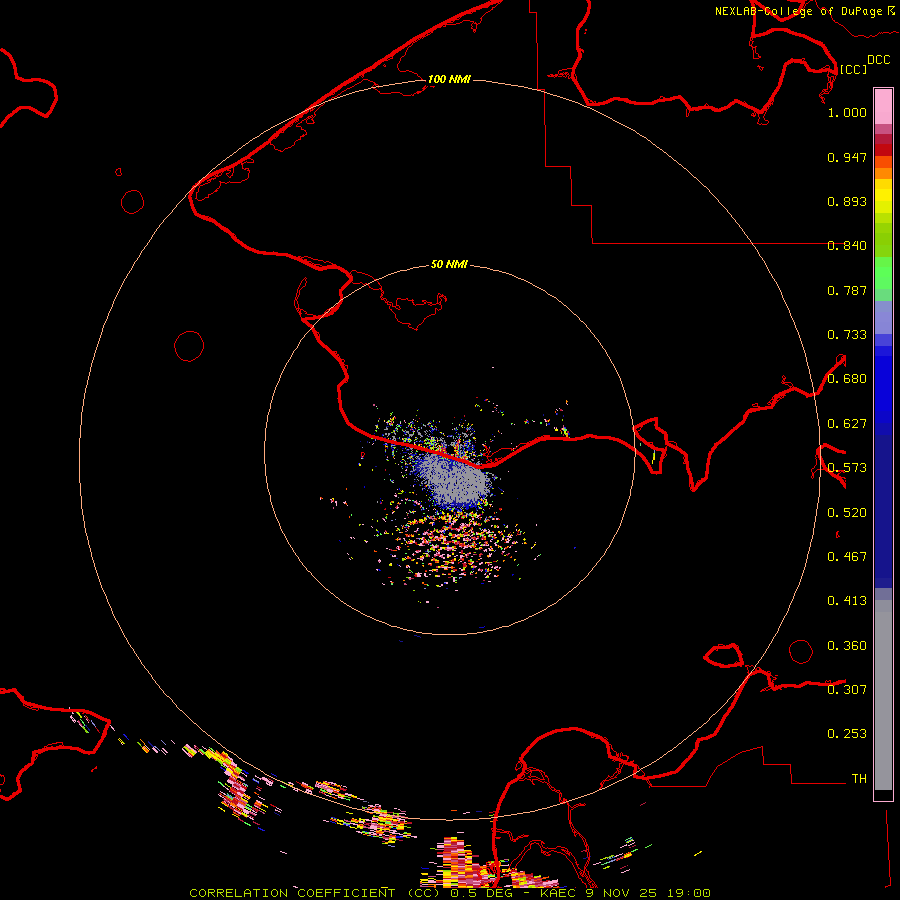The image size is (900, 900).
Task: Click the 50 NMI range ring label
Action: click(449, 264)
